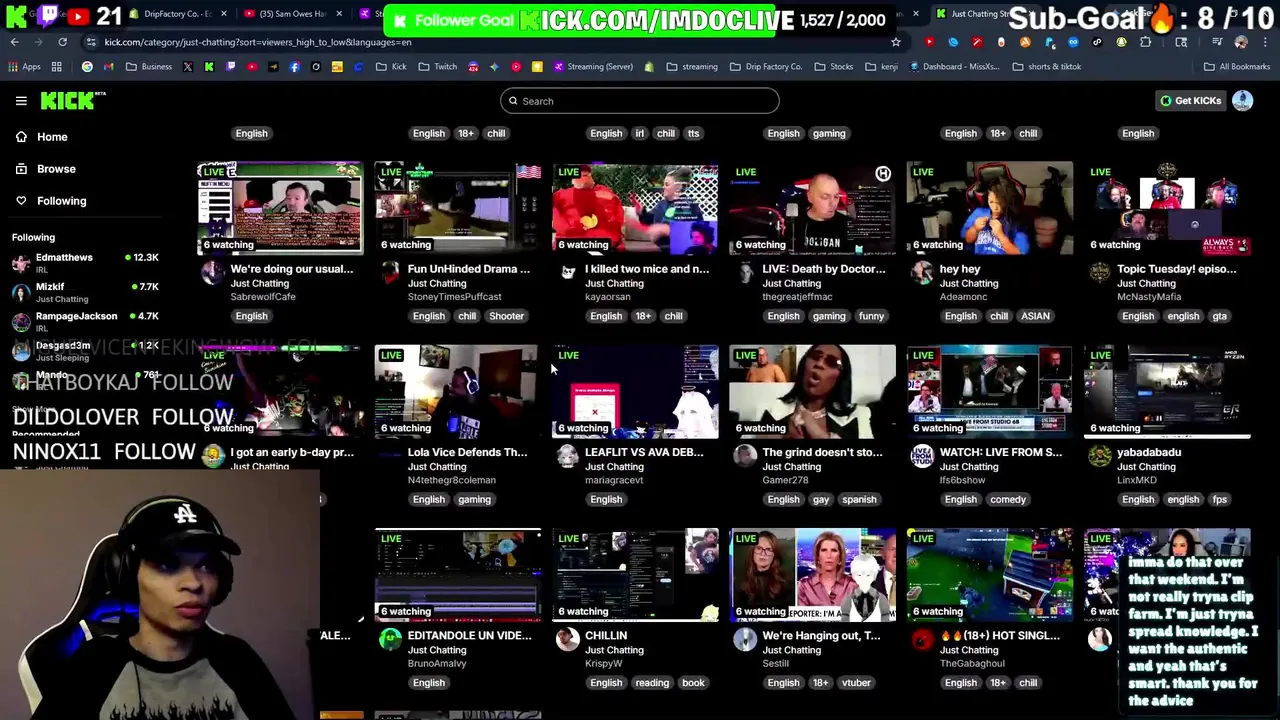Open Gamer278 stream thumbnail
Image resolution: width=1280 pixels, height=720 pixels.
click(x=812, y=391)
